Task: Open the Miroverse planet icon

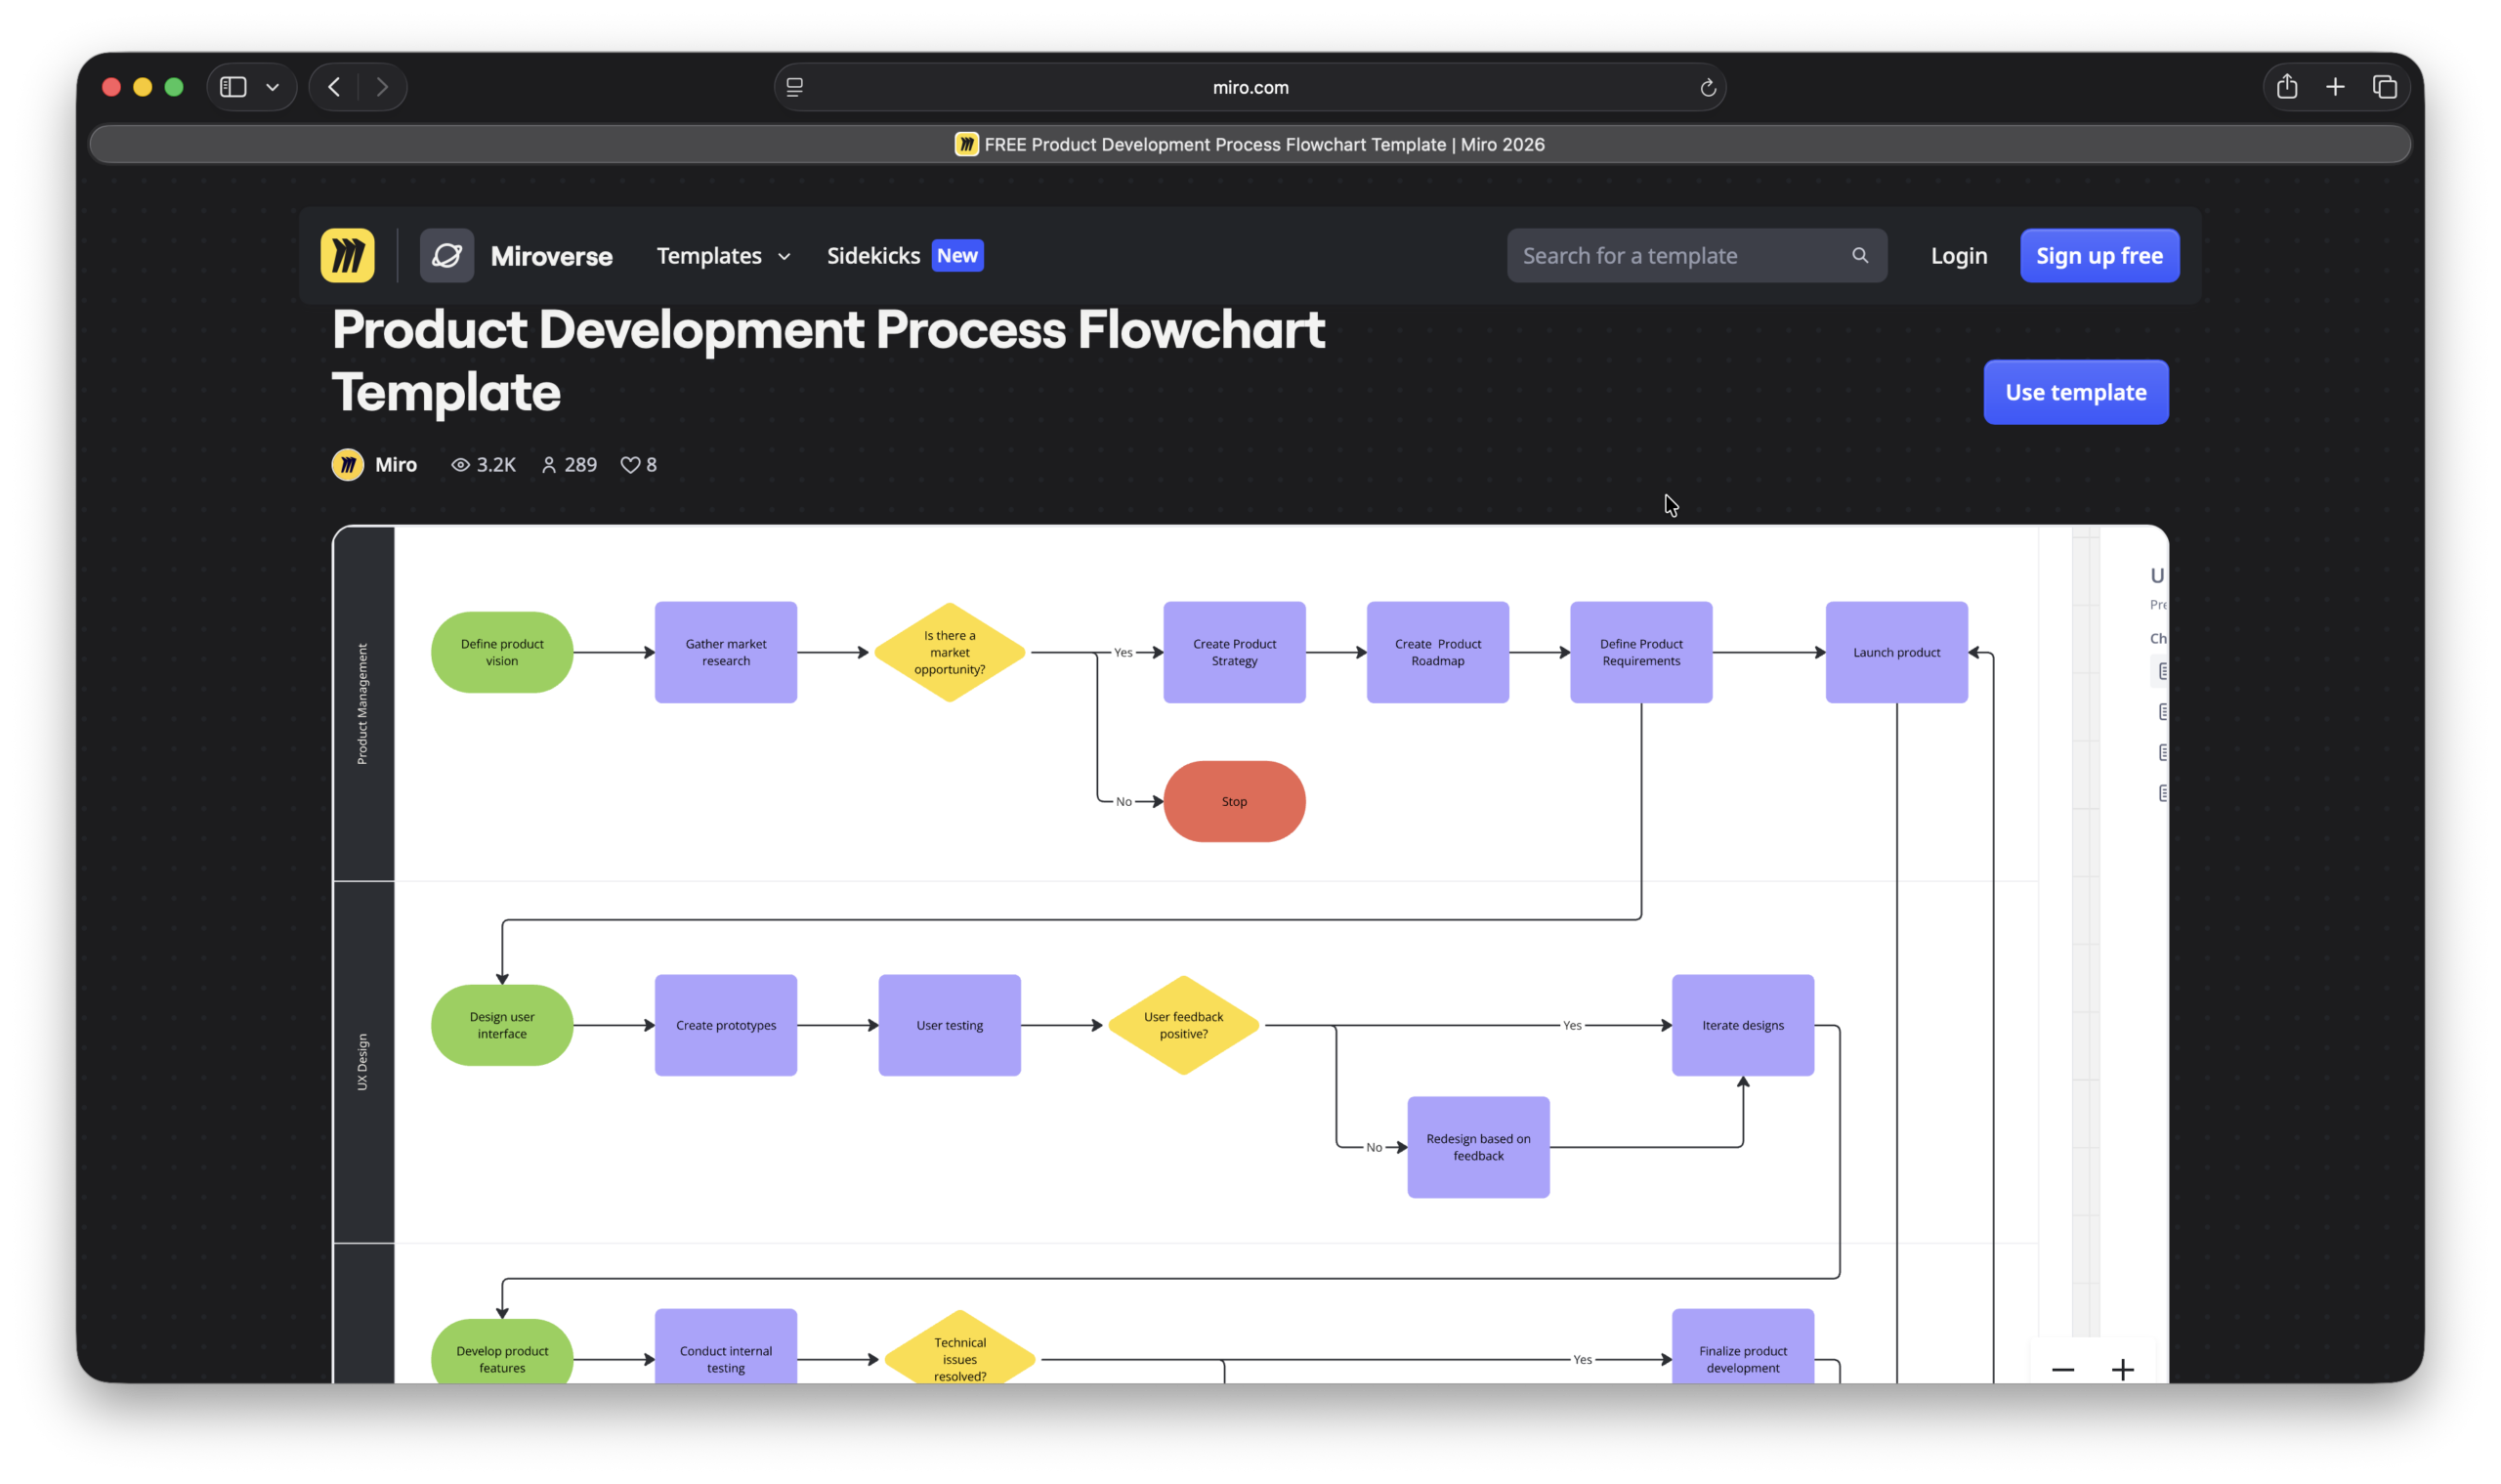Action: (x=447, y=256)
